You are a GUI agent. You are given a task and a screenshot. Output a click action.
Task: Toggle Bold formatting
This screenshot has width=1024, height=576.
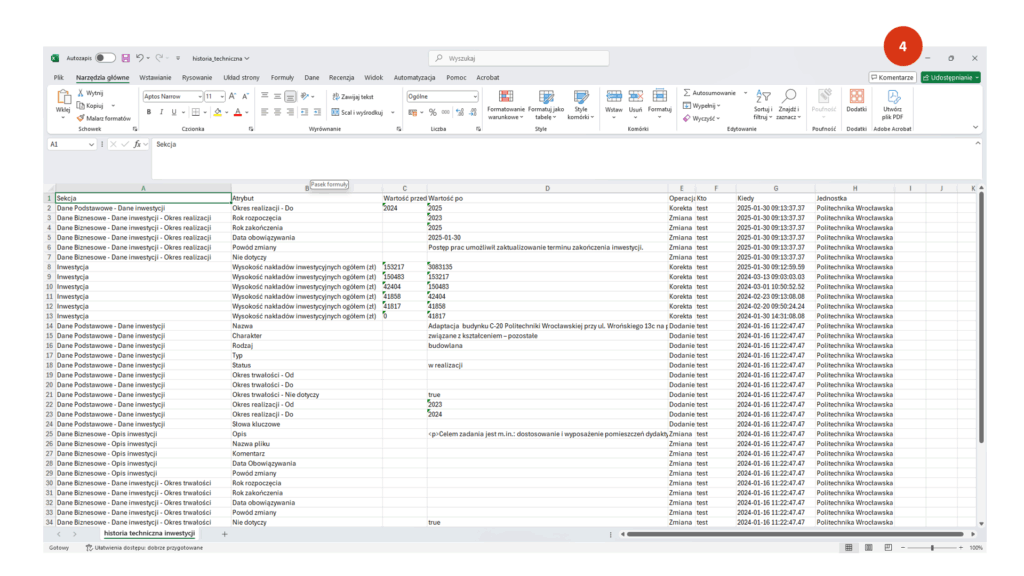coord(149,112)
